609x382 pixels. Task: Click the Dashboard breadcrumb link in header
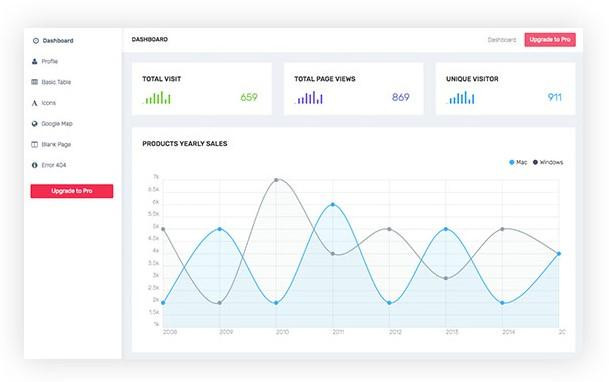tap(502, 40)
